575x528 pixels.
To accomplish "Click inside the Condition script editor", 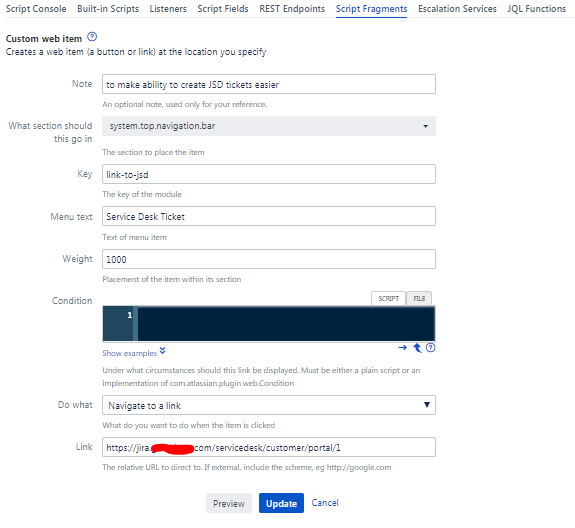I will coord(286,324).
